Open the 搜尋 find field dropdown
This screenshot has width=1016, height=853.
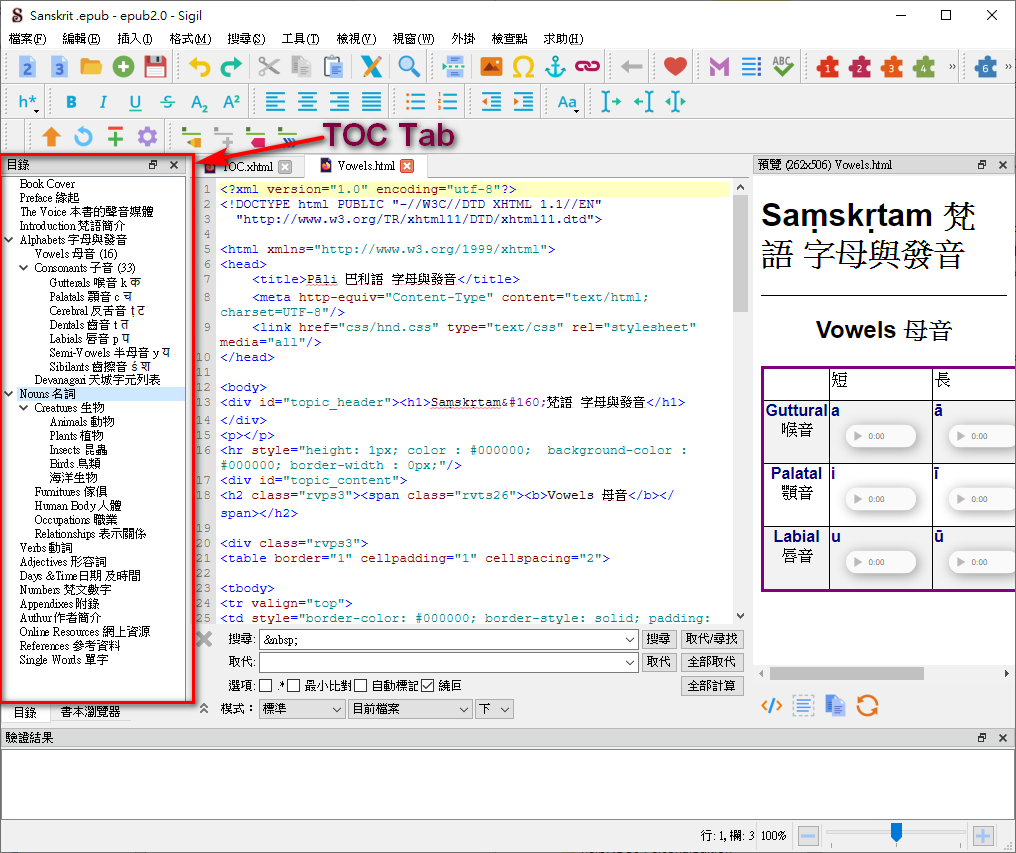click(x=630, y=640)
